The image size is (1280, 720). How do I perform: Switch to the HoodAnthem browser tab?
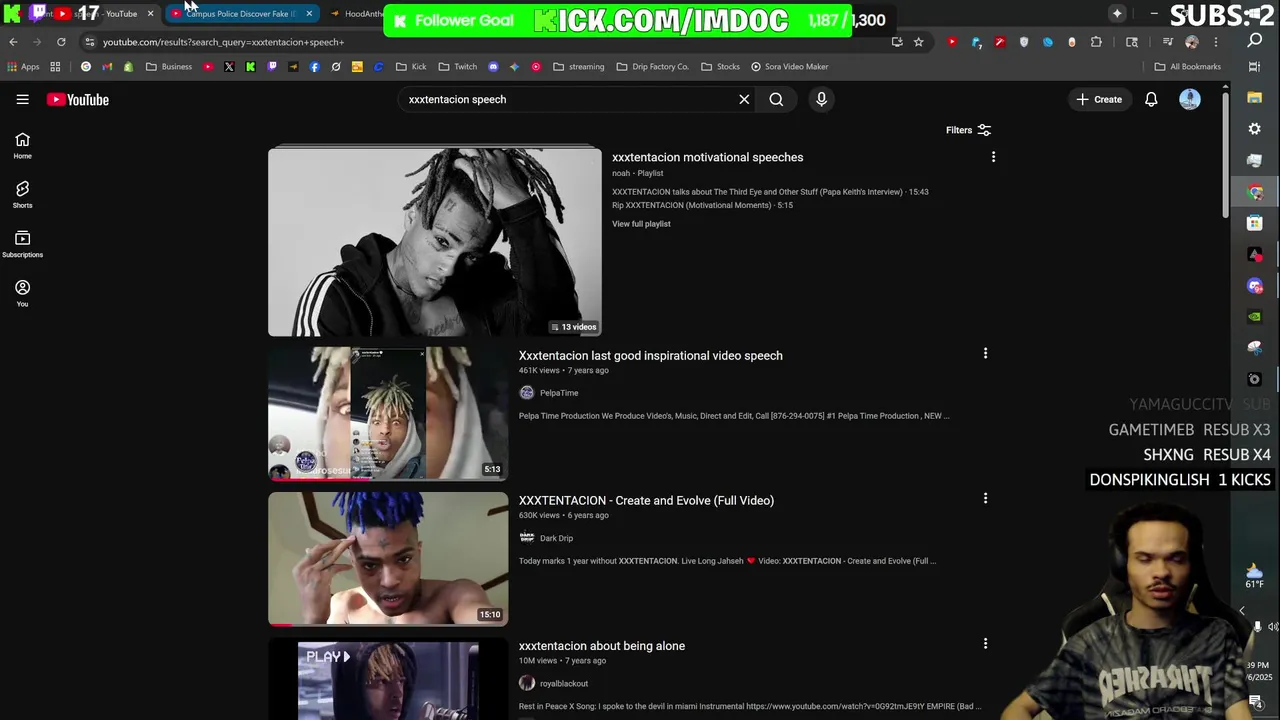(x=360, y=14)
